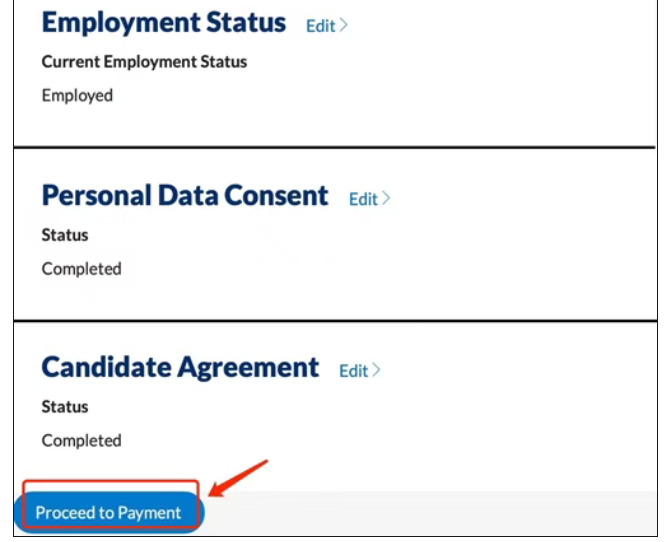
Task: Edit the Employment Status section
Action: 320,26
